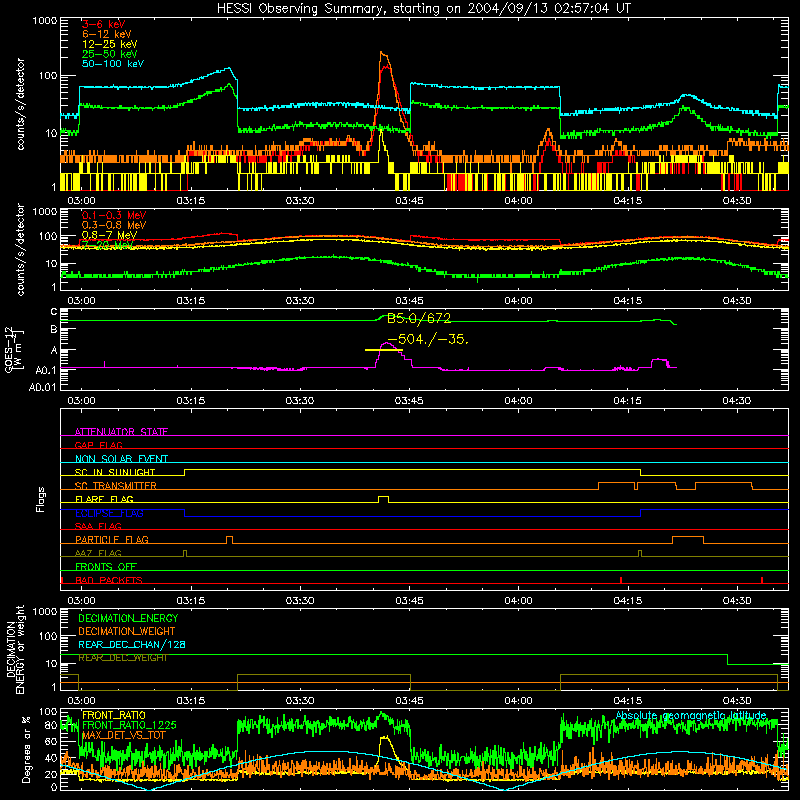Click the 04:15 time label under Flags panel

[628, 601]
